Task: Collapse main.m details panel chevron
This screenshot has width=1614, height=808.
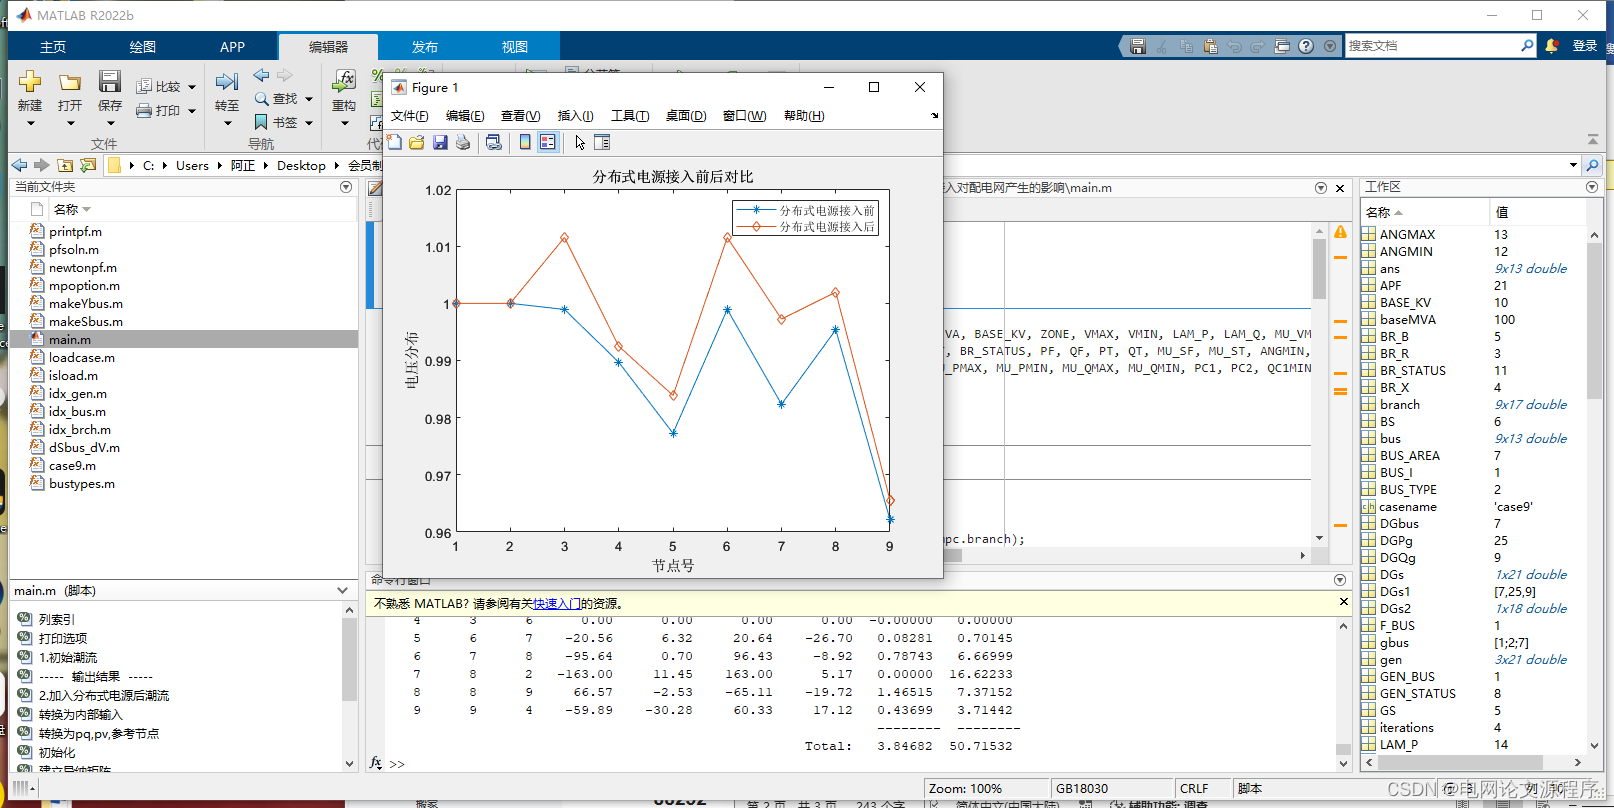Action: coord(342,591)
